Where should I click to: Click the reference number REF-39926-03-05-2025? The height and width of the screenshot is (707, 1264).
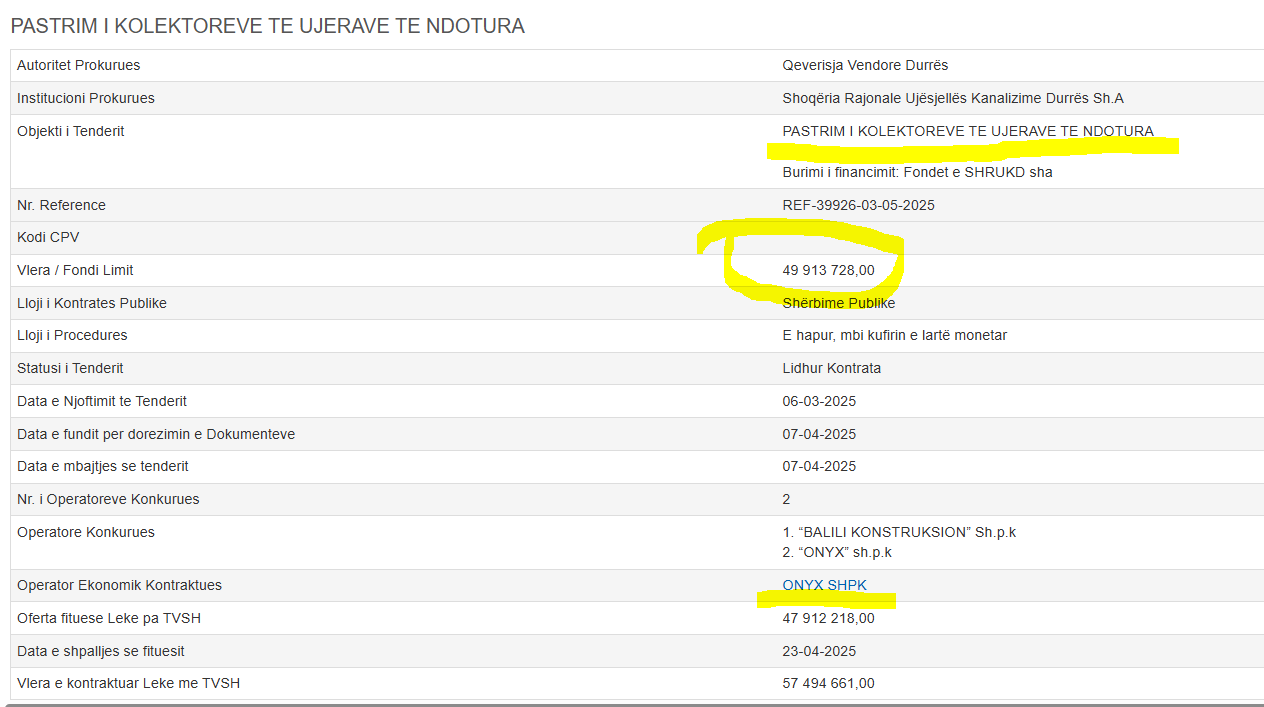pyautogui.click(x=858, y=205)
